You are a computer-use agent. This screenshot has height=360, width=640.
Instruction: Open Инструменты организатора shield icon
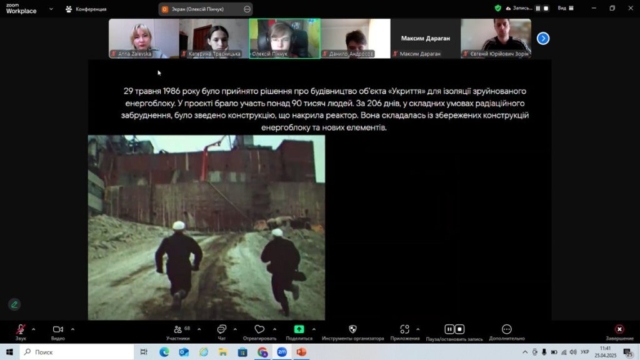click(x=353, y=329)
